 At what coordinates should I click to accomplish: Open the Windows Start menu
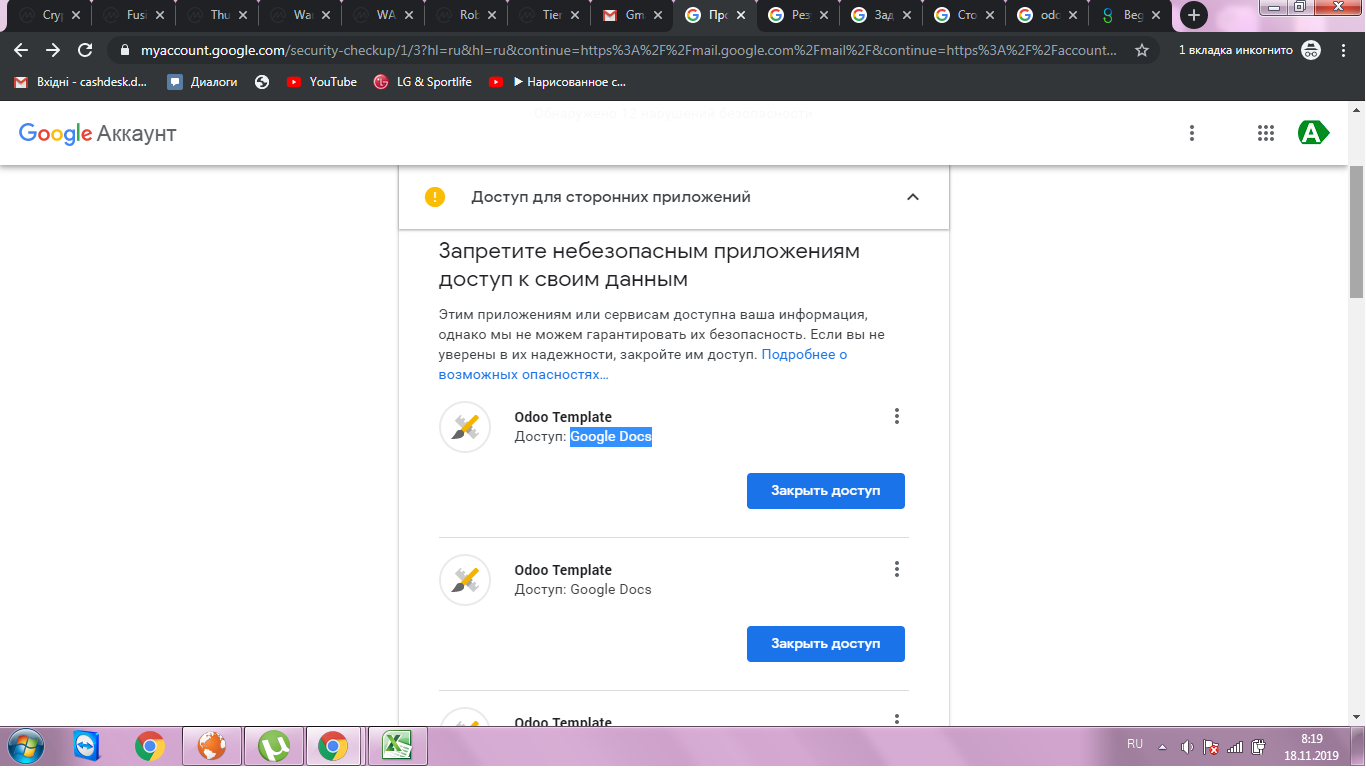[x=24, y=746]
